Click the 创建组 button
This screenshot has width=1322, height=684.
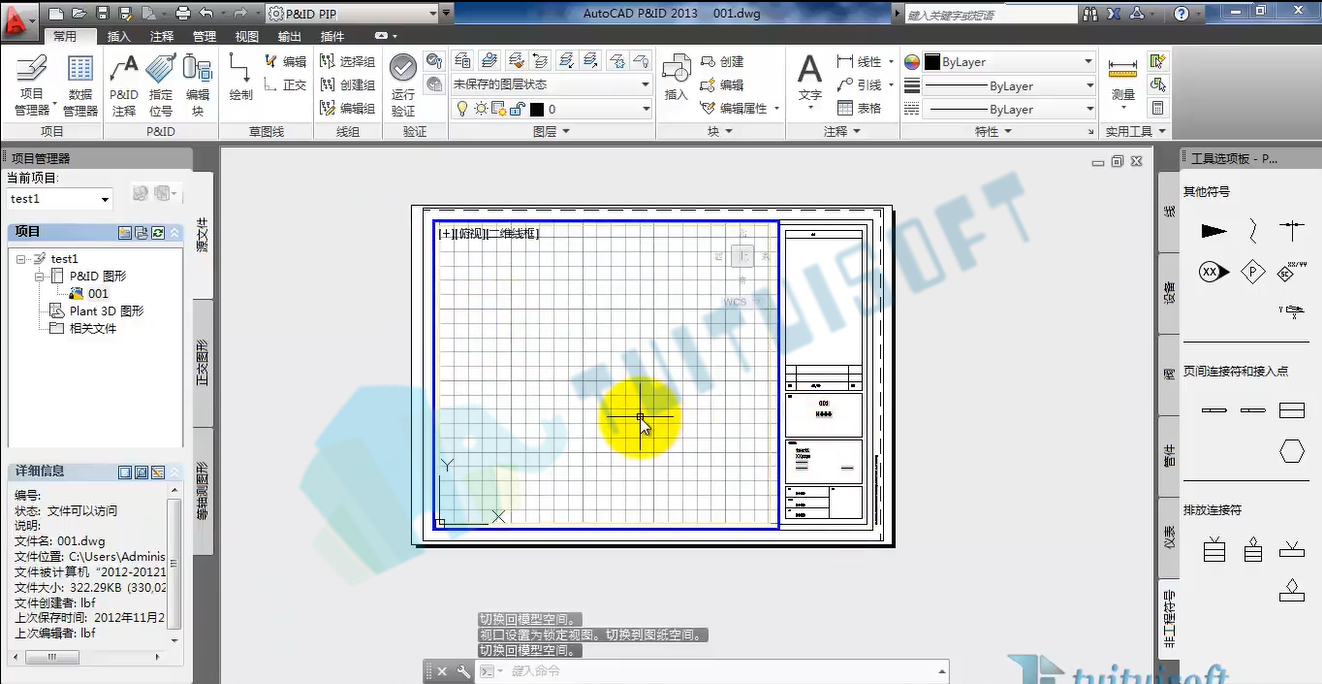pyautogui.click(x=348, y=85)
